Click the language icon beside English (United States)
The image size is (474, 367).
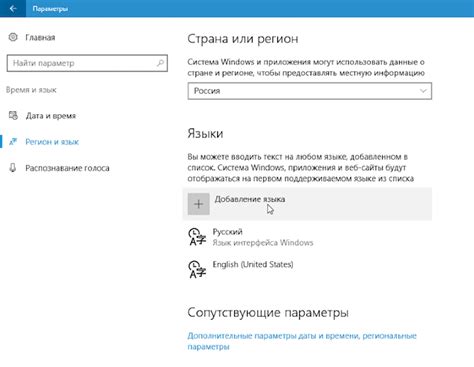(197, 270)
